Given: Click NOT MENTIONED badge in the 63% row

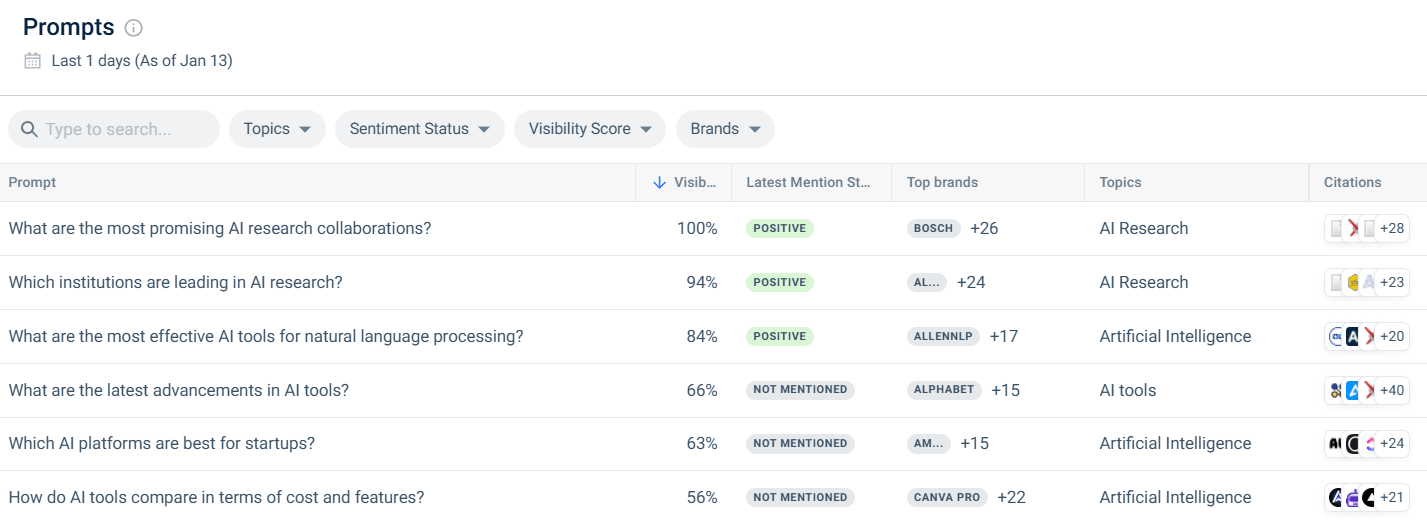Looking at the screenshot, I should (800, 443).
